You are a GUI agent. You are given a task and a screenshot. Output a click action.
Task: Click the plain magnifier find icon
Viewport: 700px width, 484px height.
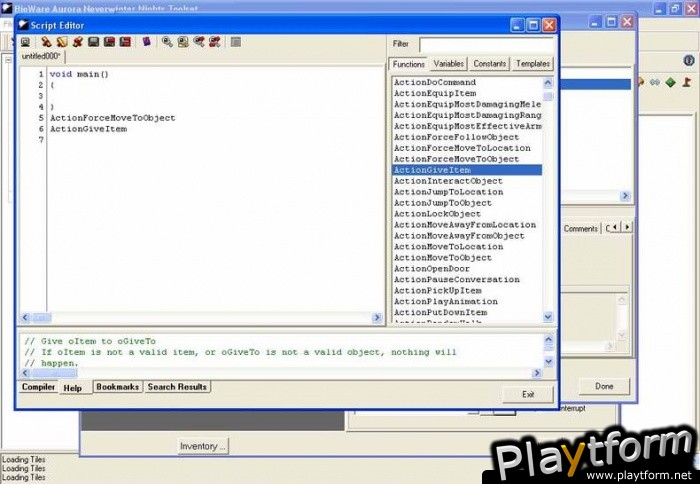point(167,42)
